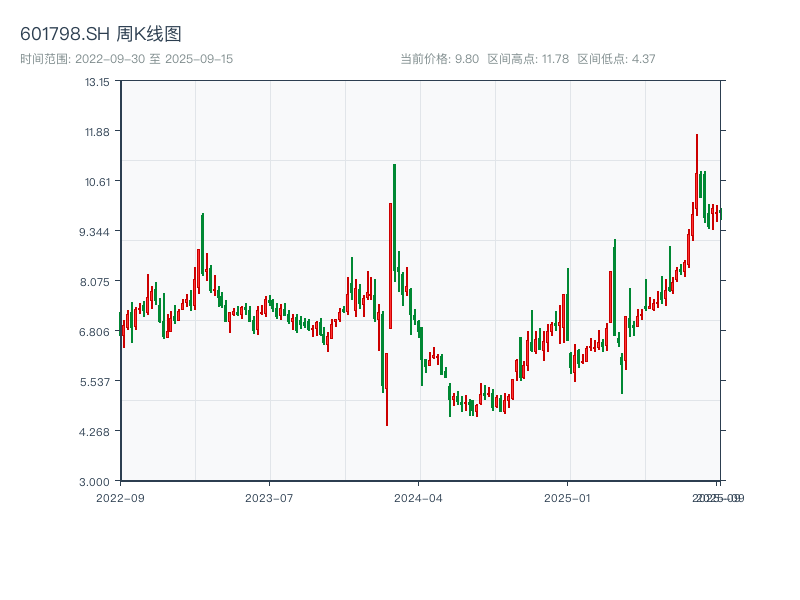Click the y-axis value 13.15
800x600 pixels.
(x=97, y=82)
